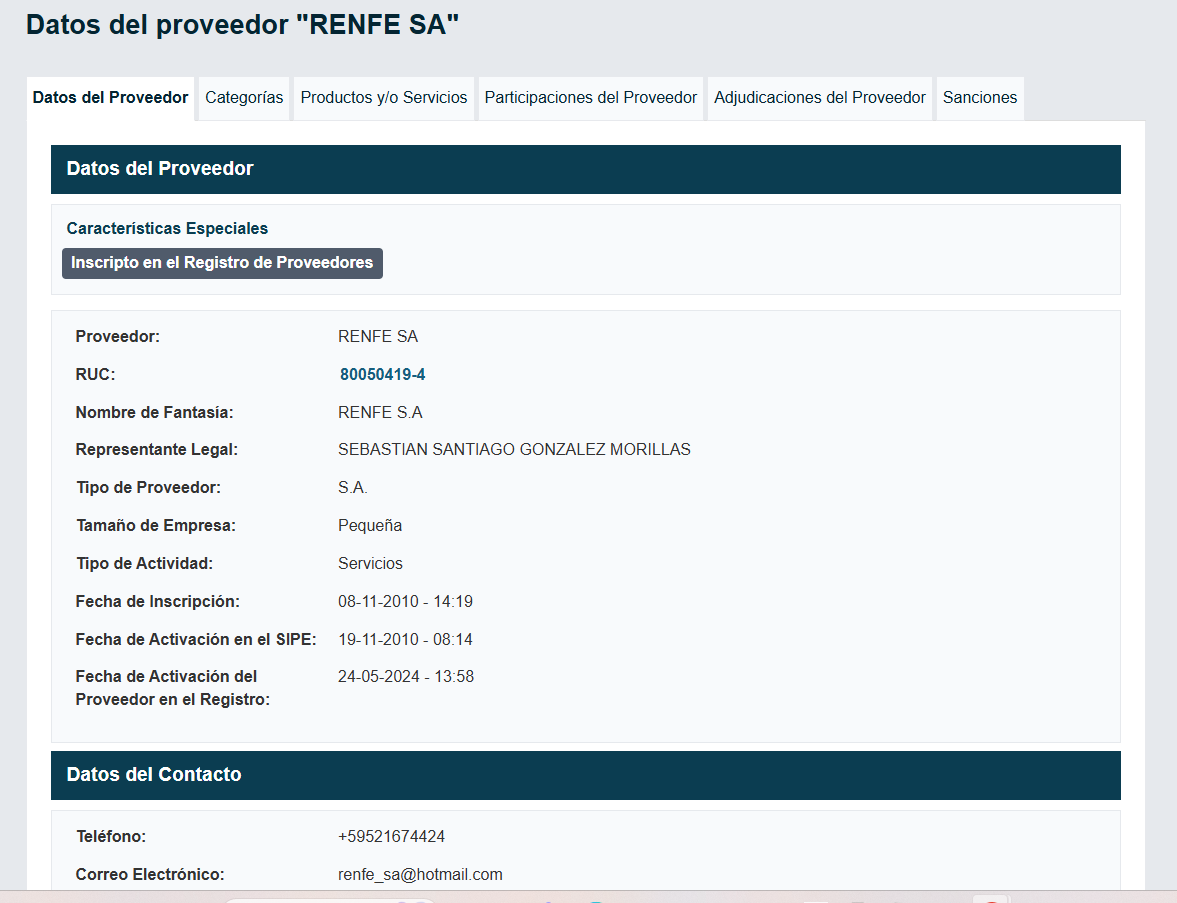Screen dimensions: 1177x903
Task: Select the Nombre de Fantasía value RENFE S.A
Action: (x=380, y=412)
